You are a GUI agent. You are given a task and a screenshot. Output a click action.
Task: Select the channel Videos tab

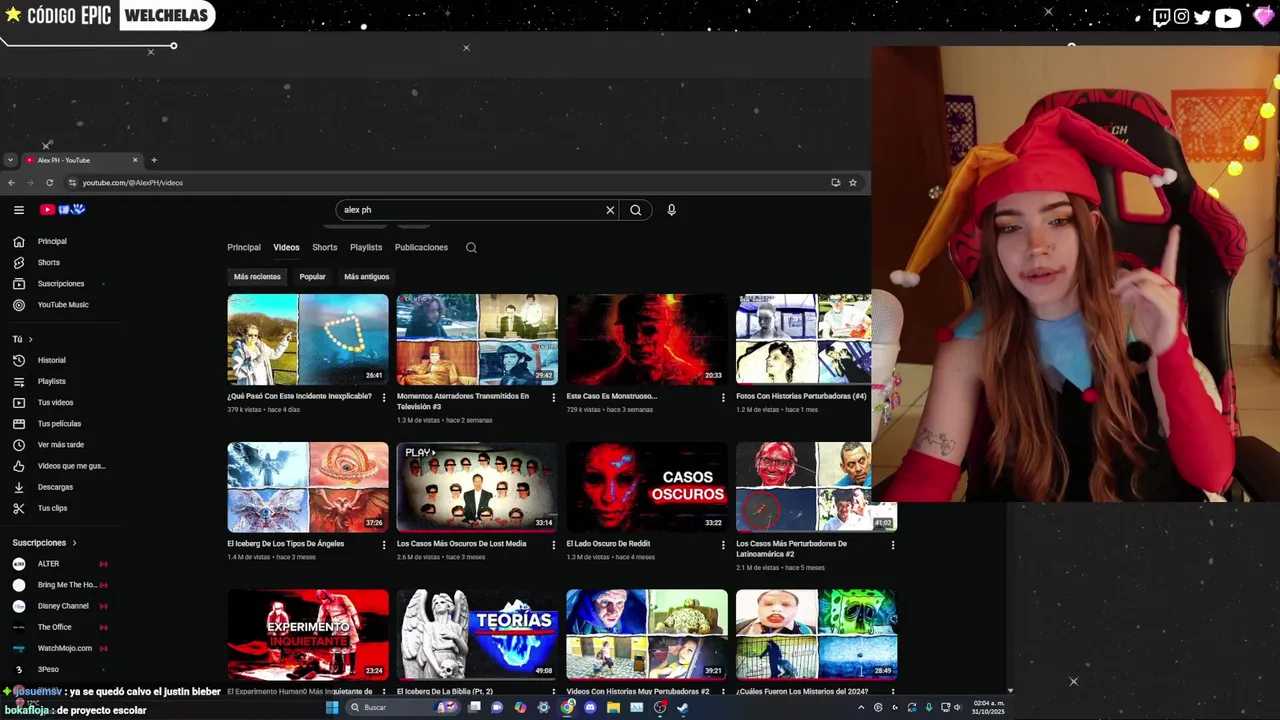pyautogui.click(x=286, y=247)
